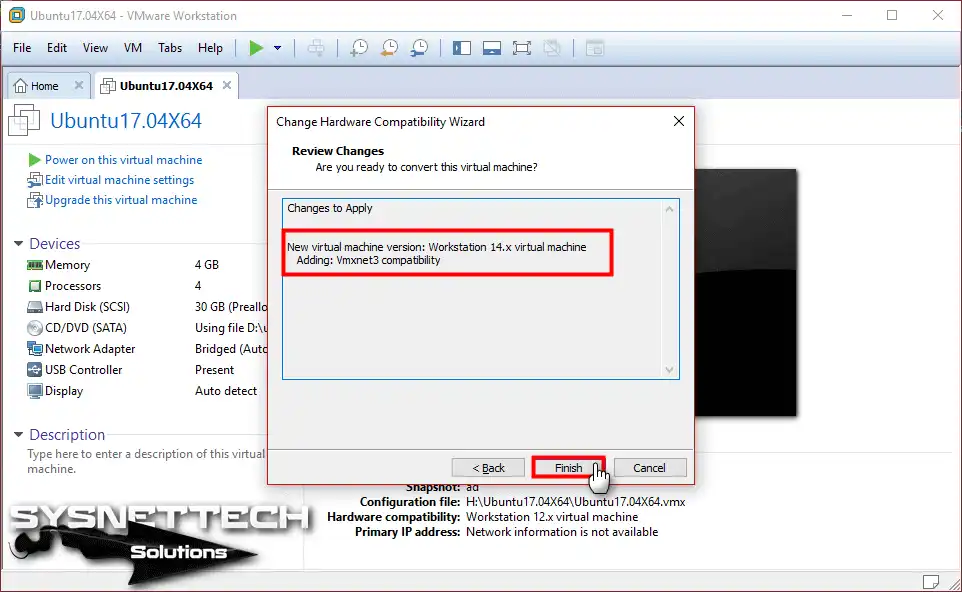The image size is (962, 592).
Task: Collapse the Description section
Action: pos(18,434)
